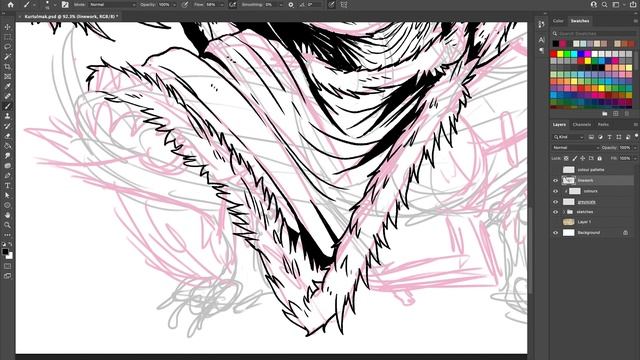Viewport: 640px width, 360px height.
Task: Select the Ellipse shape tool
Action: click(x=7, y=205)
